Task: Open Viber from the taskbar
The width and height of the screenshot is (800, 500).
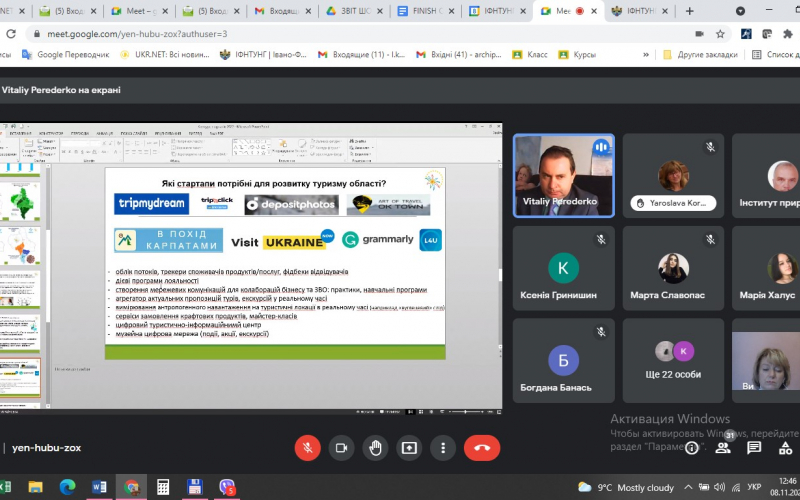Action: (227, 487)
